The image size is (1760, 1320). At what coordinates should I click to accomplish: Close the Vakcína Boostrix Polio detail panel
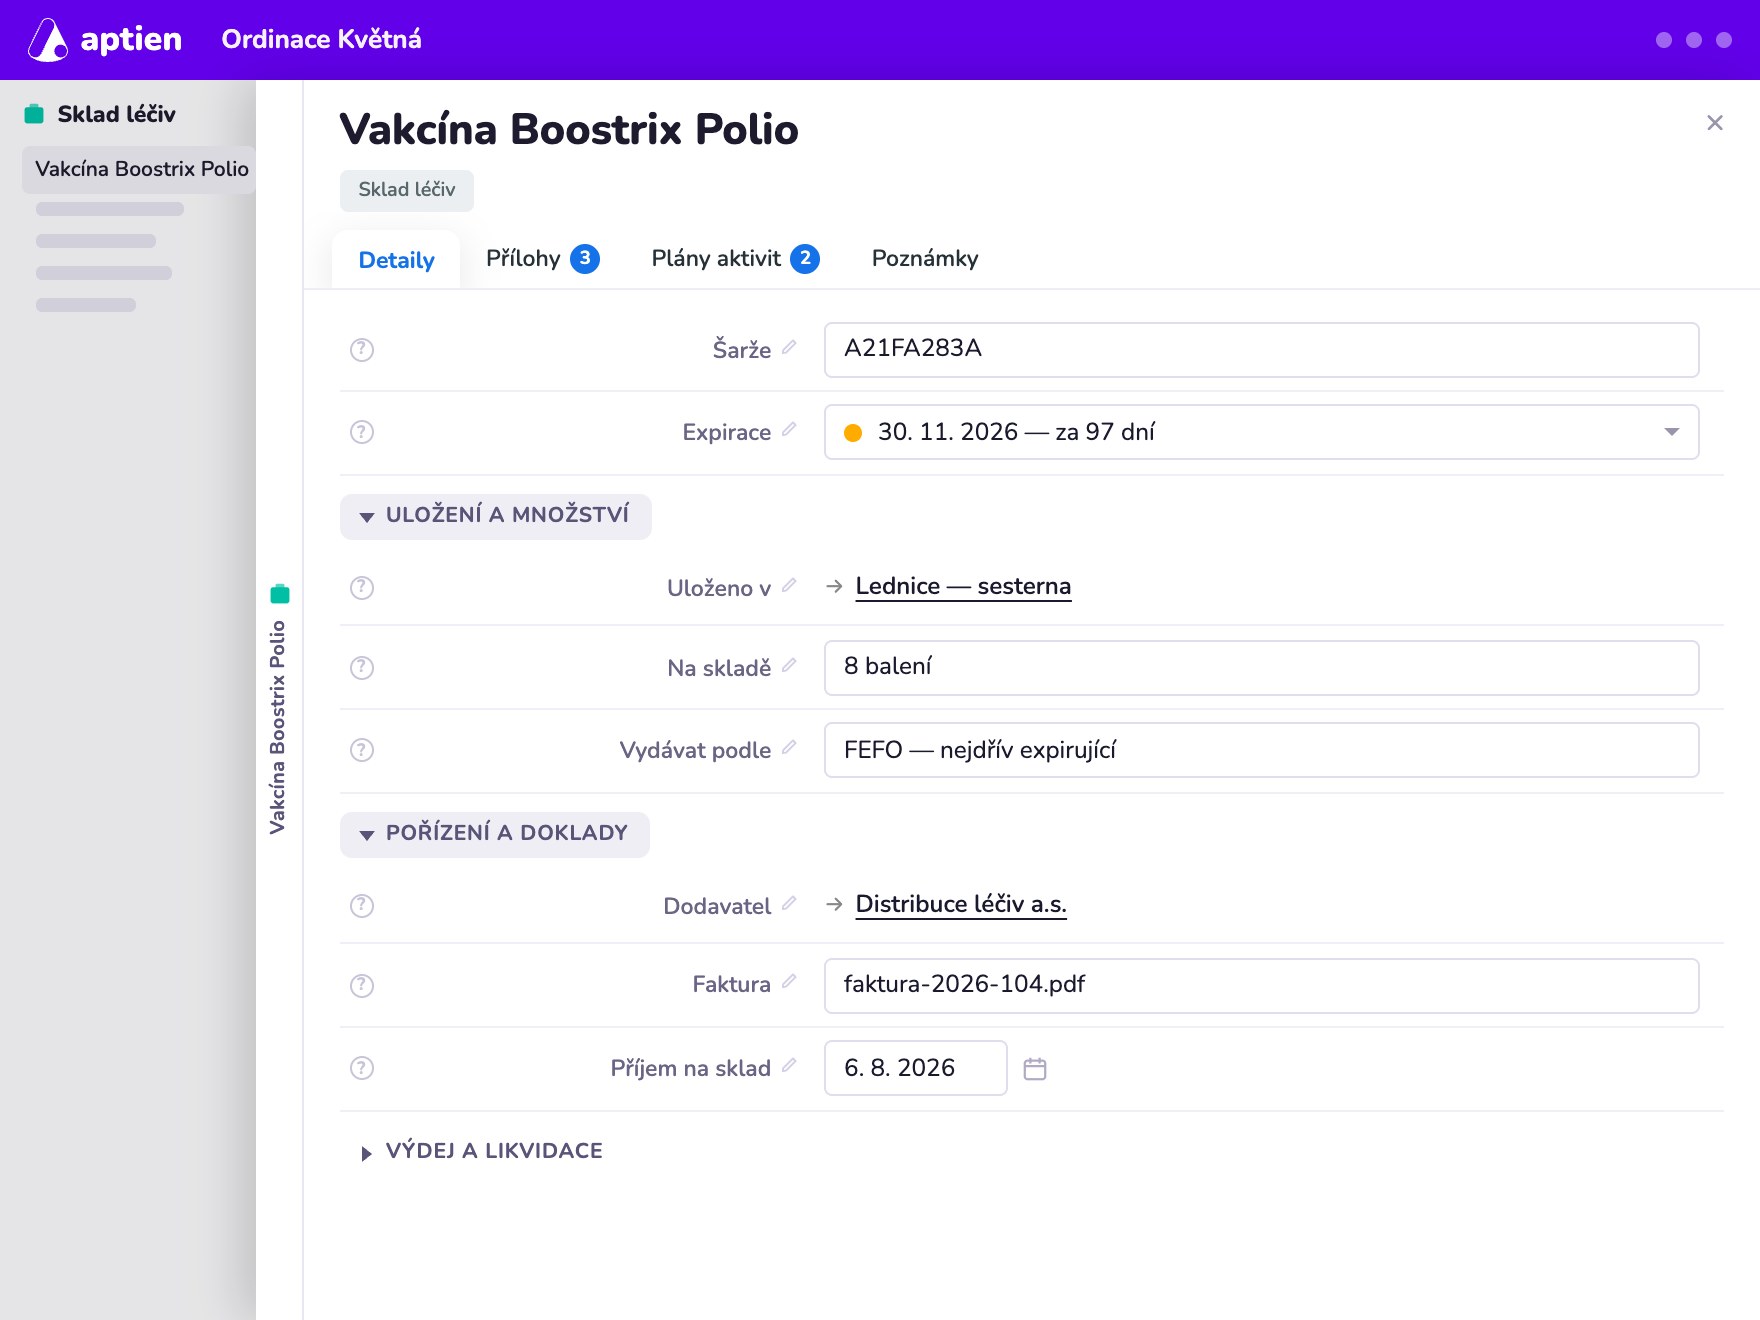point(1714,123)
